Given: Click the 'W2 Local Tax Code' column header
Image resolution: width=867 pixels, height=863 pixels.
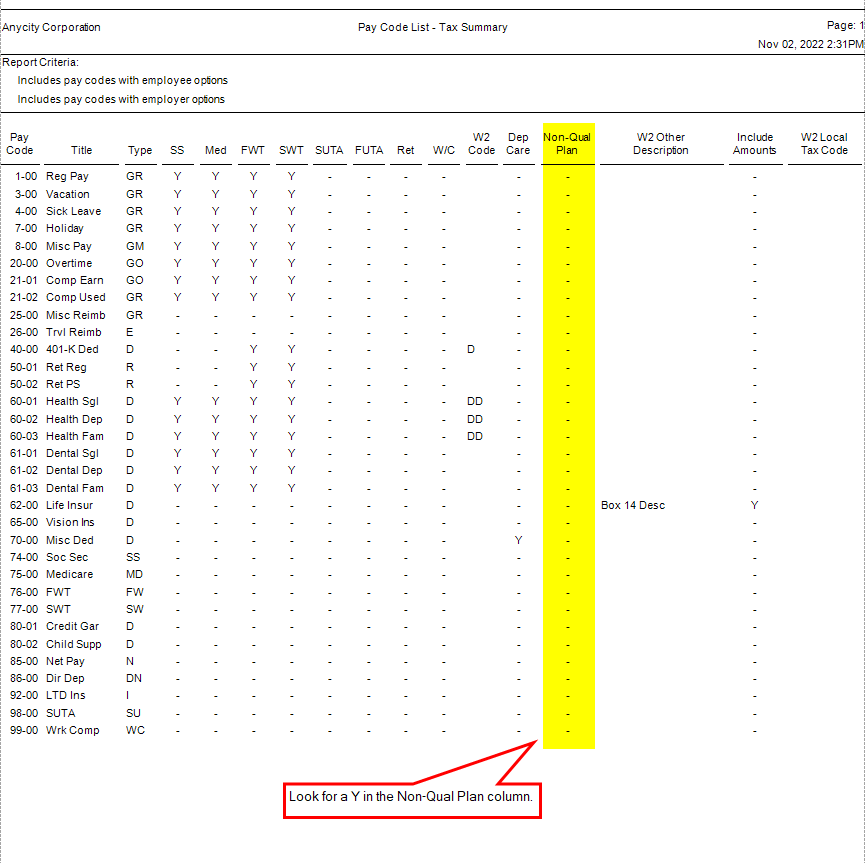Looking at the screenshot, I should [824, 144].
